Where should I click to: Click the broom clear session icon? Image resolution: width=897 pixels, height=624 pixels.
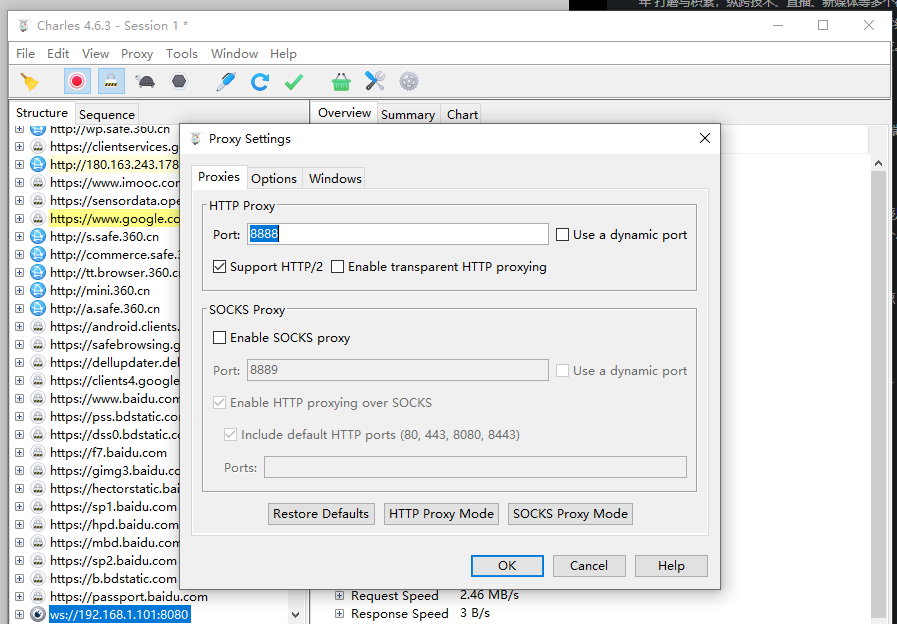(x=29, y=82)
